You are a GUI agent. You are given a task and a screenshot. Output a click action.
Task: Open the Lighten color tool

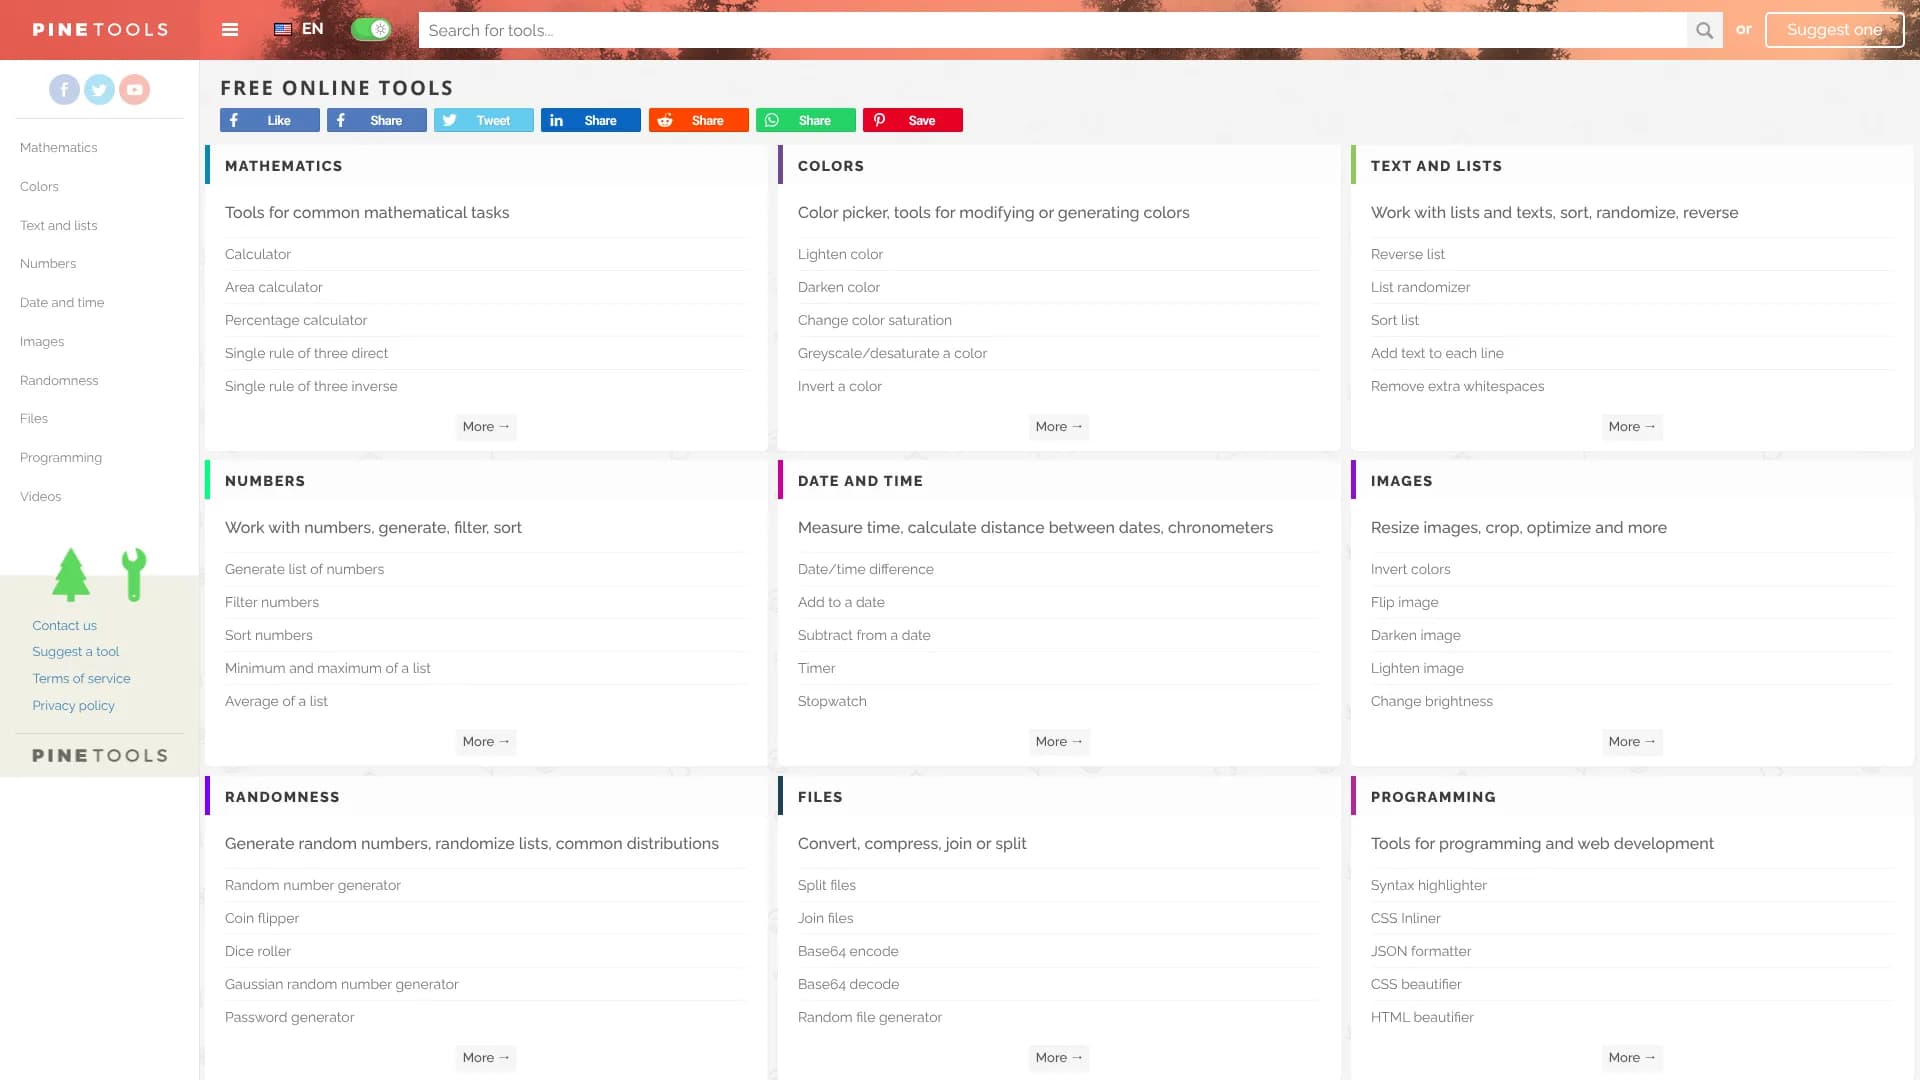(x=840, y=254)
